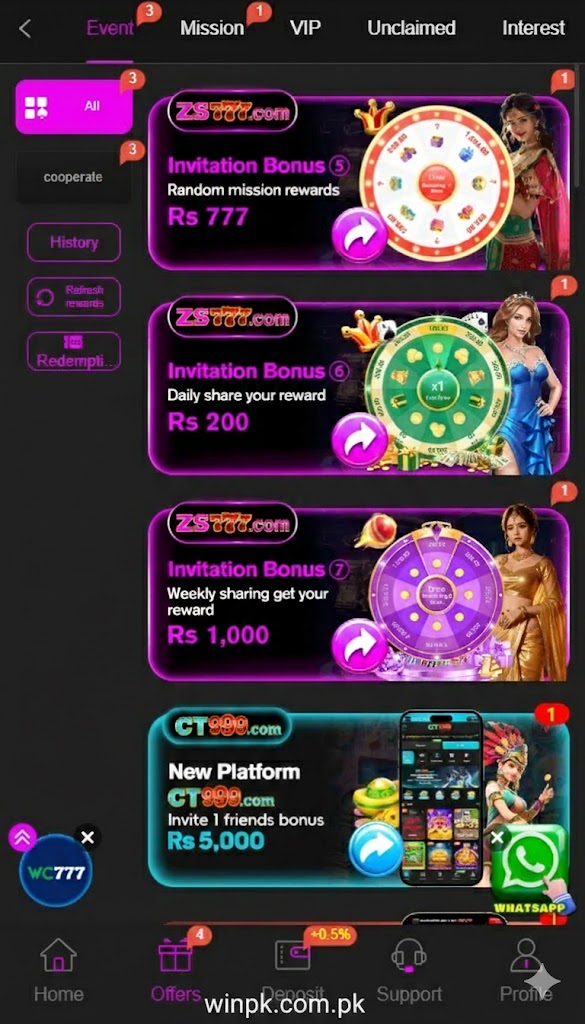The image size is (585, 1024).
Task: Select the cooperate category filter
Action: click(x=73, y=177)
